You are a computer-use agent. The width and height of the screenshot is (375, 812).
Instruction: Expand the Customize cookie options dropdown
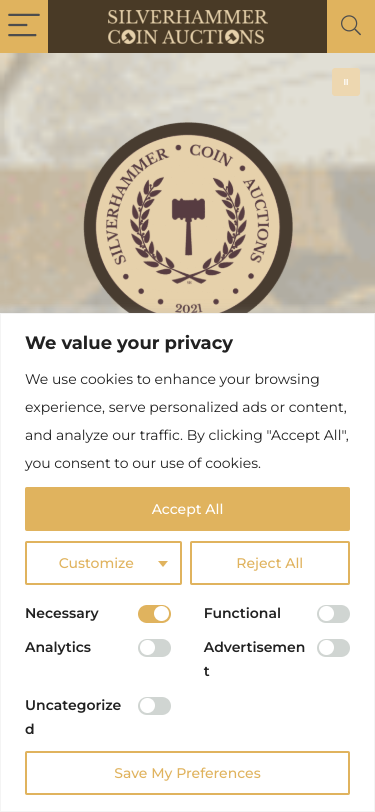(x=103, y=563)
